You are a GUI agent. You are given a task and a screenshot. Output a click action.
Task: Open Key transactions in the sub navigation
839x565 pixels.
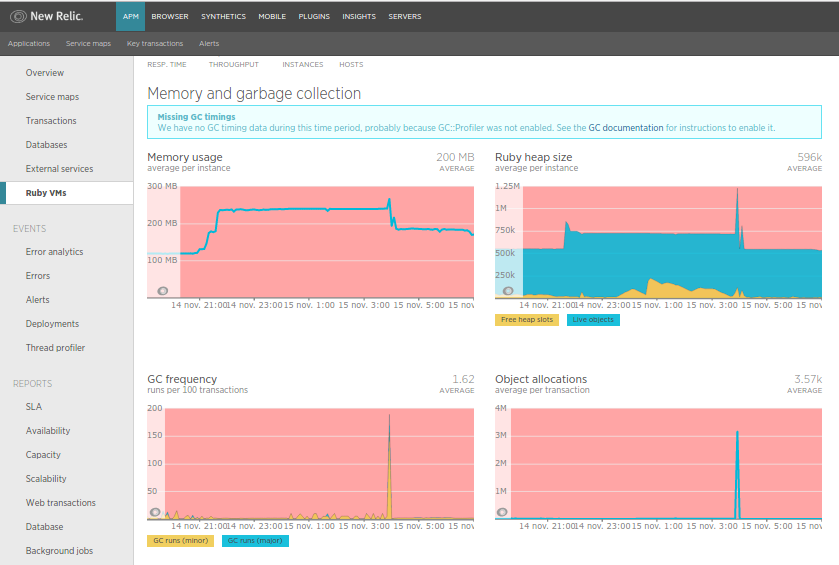155,44
